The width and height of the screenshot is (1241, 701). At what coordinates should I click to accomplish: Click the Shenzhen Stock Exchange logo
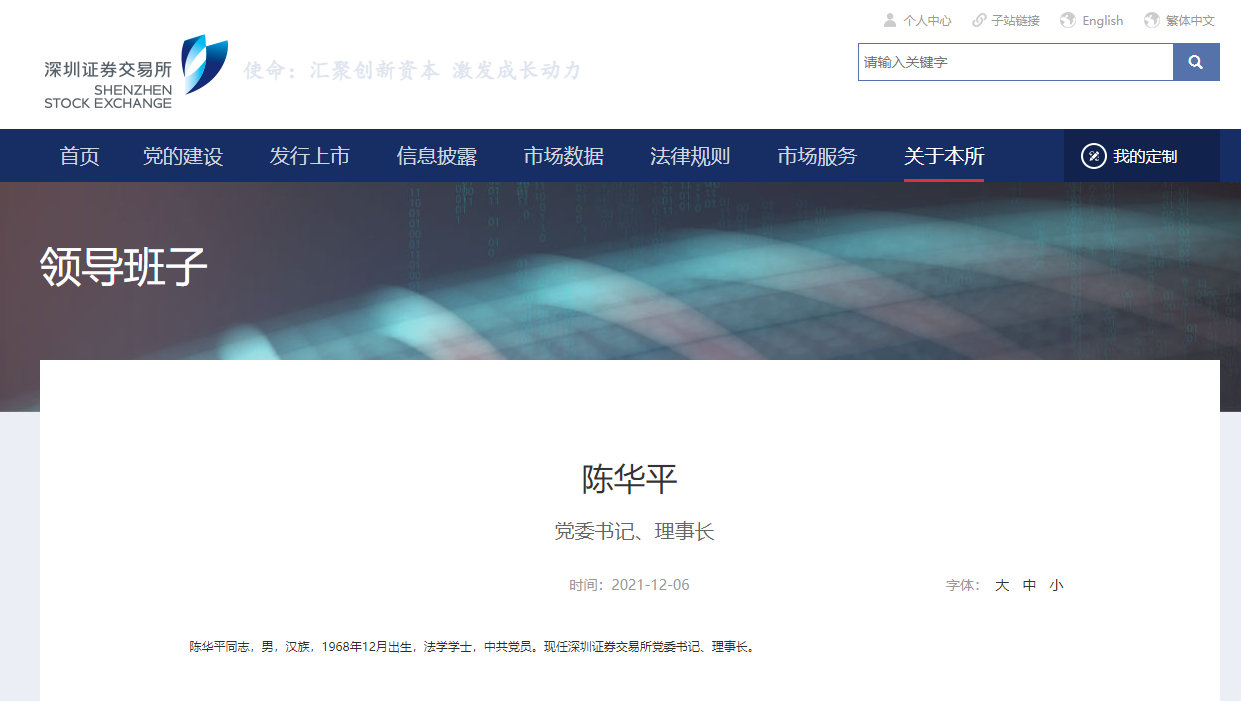point(136,72)
